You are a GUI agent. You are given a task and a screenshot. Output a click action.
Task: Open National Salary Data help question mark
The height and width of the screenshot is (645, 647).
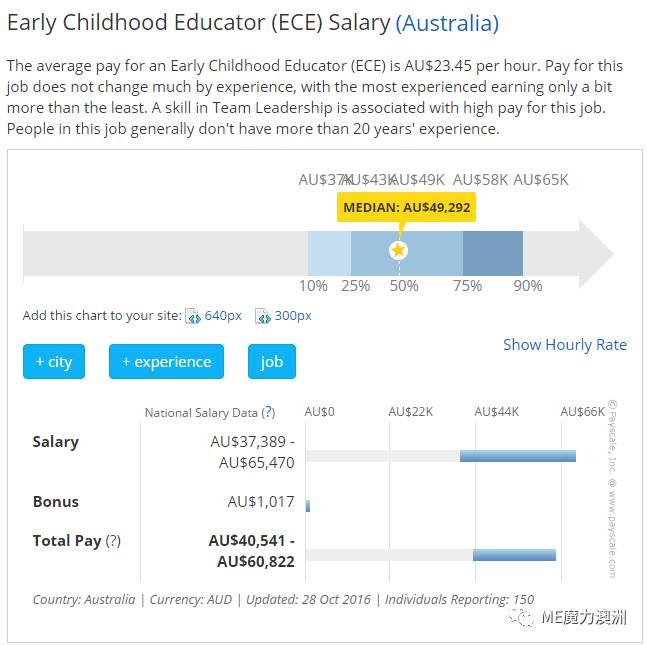tap(268, 412)
